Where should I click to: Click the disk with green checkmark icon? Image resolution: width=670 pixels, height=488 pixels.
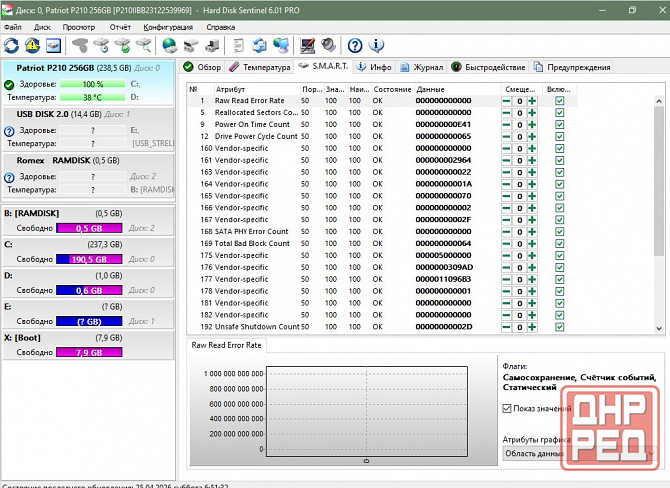[123, 45]
